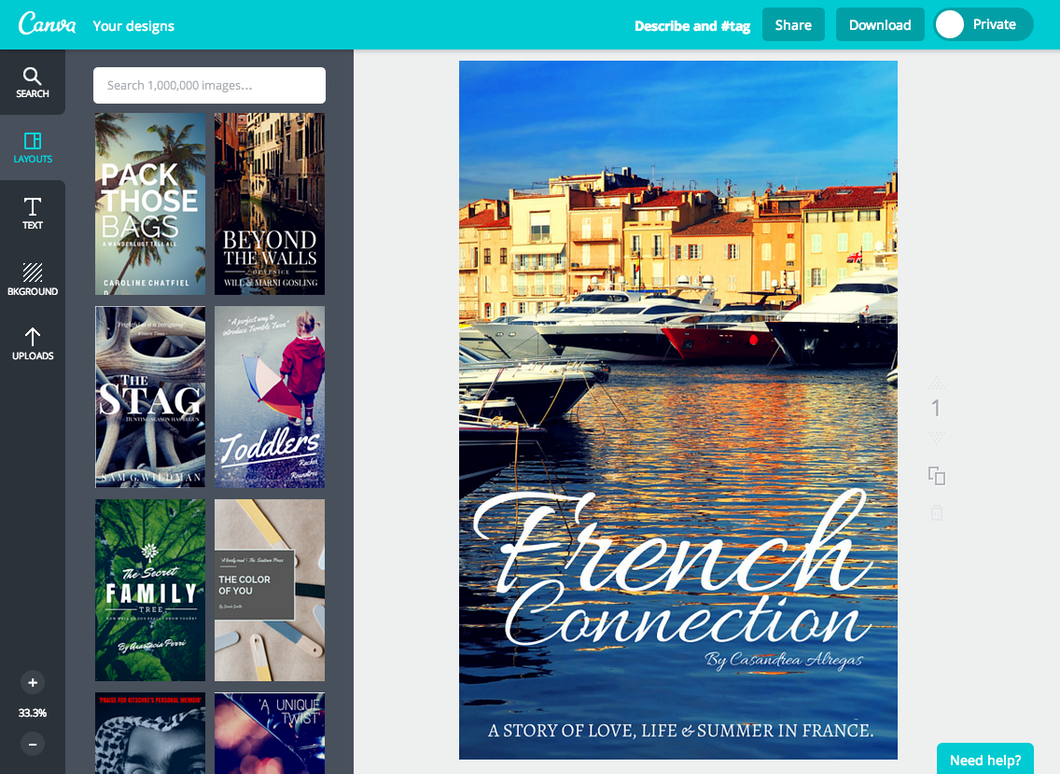Click the Canva logo

point(47,24)
